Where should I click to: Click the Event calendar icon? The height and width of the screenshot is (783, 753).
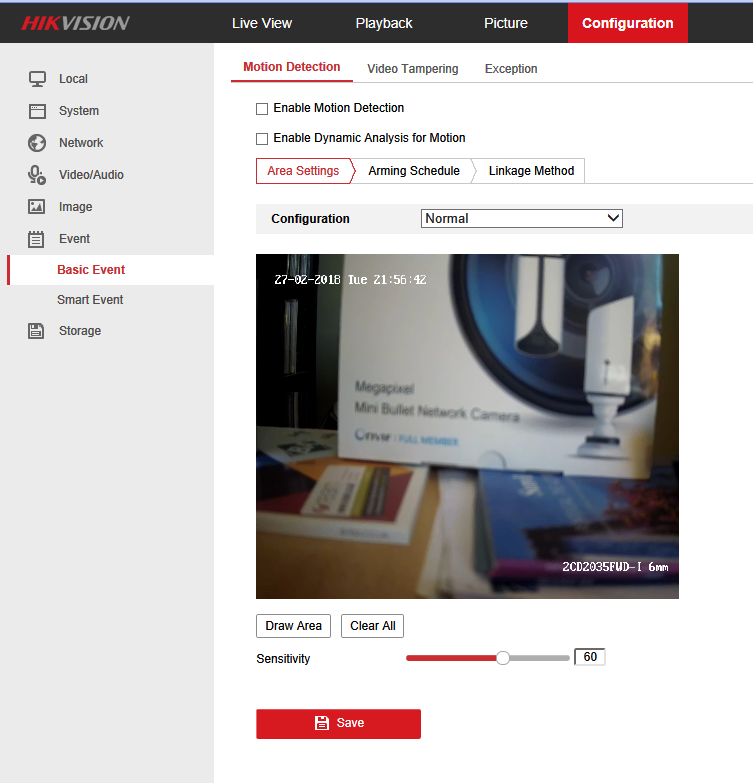click(37, 239)
